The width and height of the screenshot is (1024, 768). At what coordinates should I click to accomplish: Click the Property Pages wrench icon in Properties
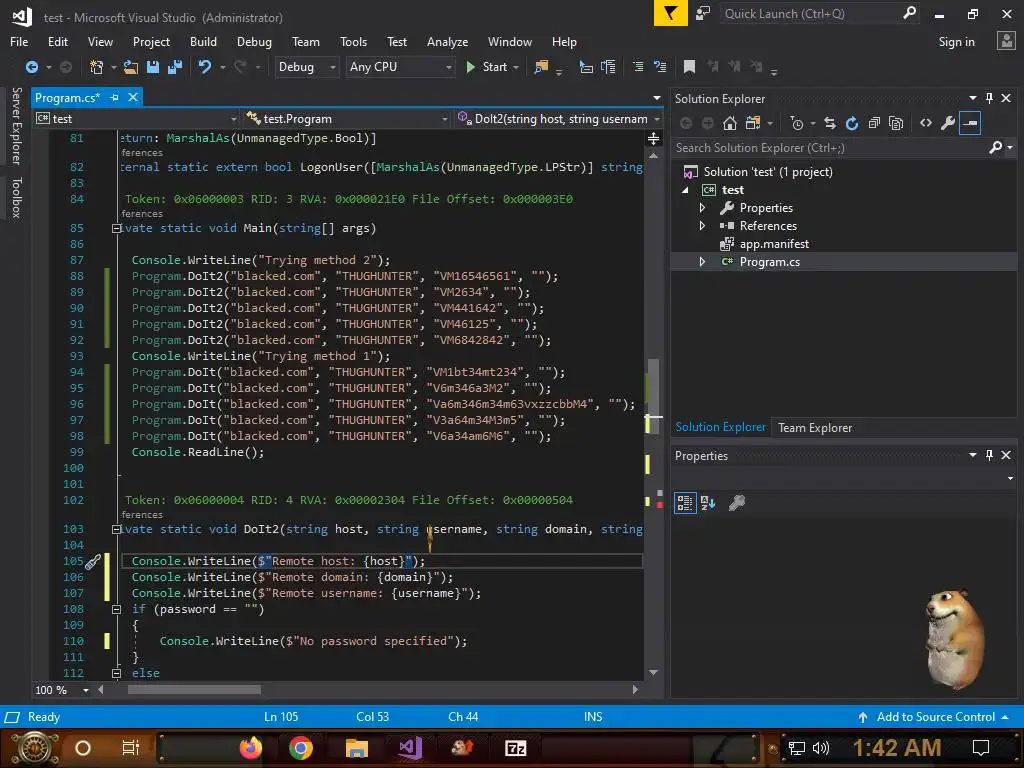coord(737,503)
